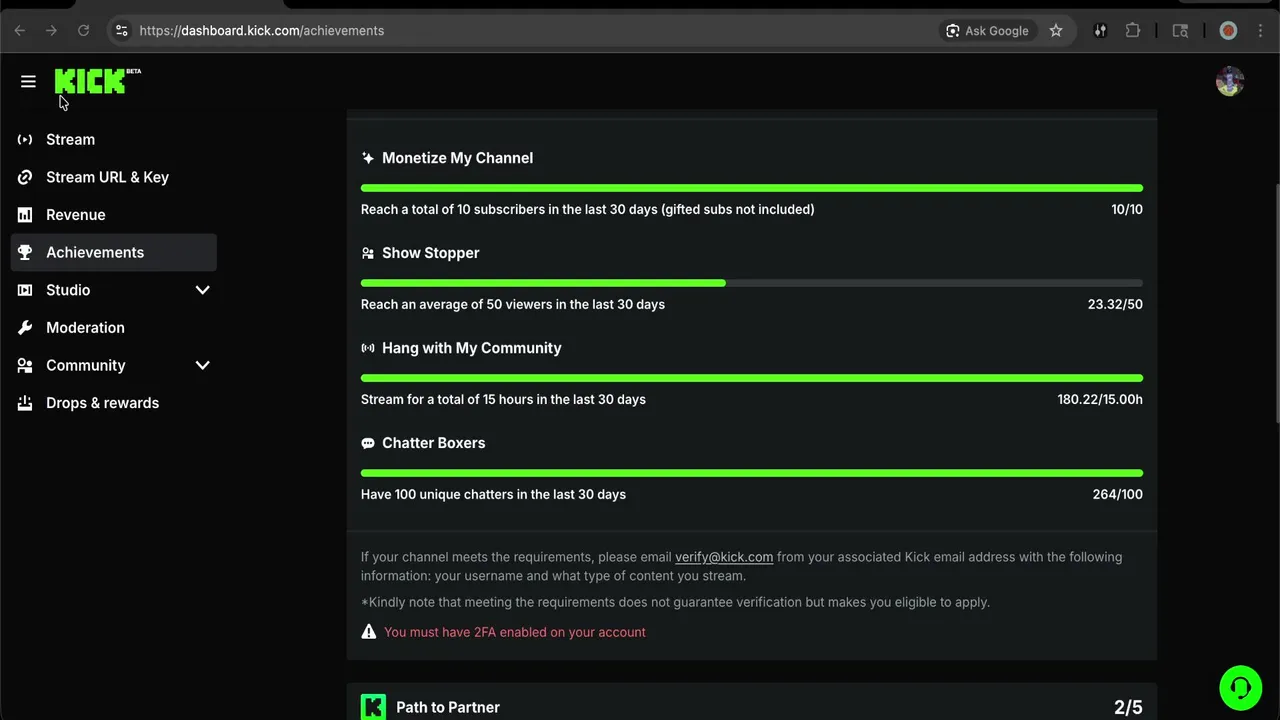Click the user profile avatar
The image size is (1280, 720).
[x=1229, y=82]
